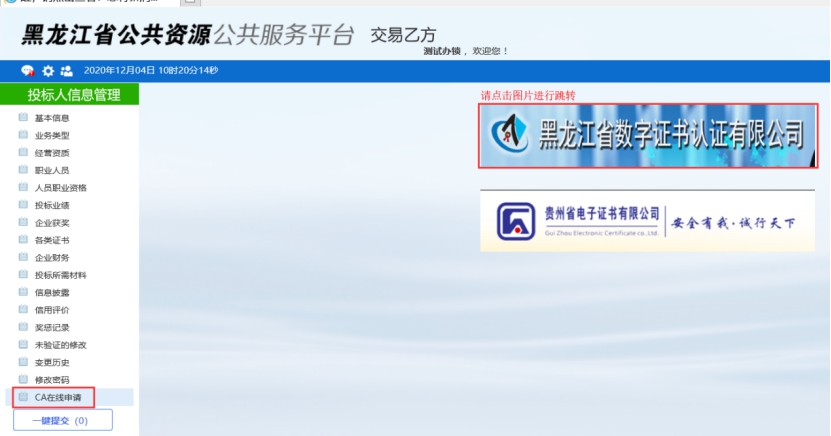Viewport: 831px width, 436px height.
Task: Click the icon next to 企业财务
Action: pyautogui.click(x=23, y=257)
